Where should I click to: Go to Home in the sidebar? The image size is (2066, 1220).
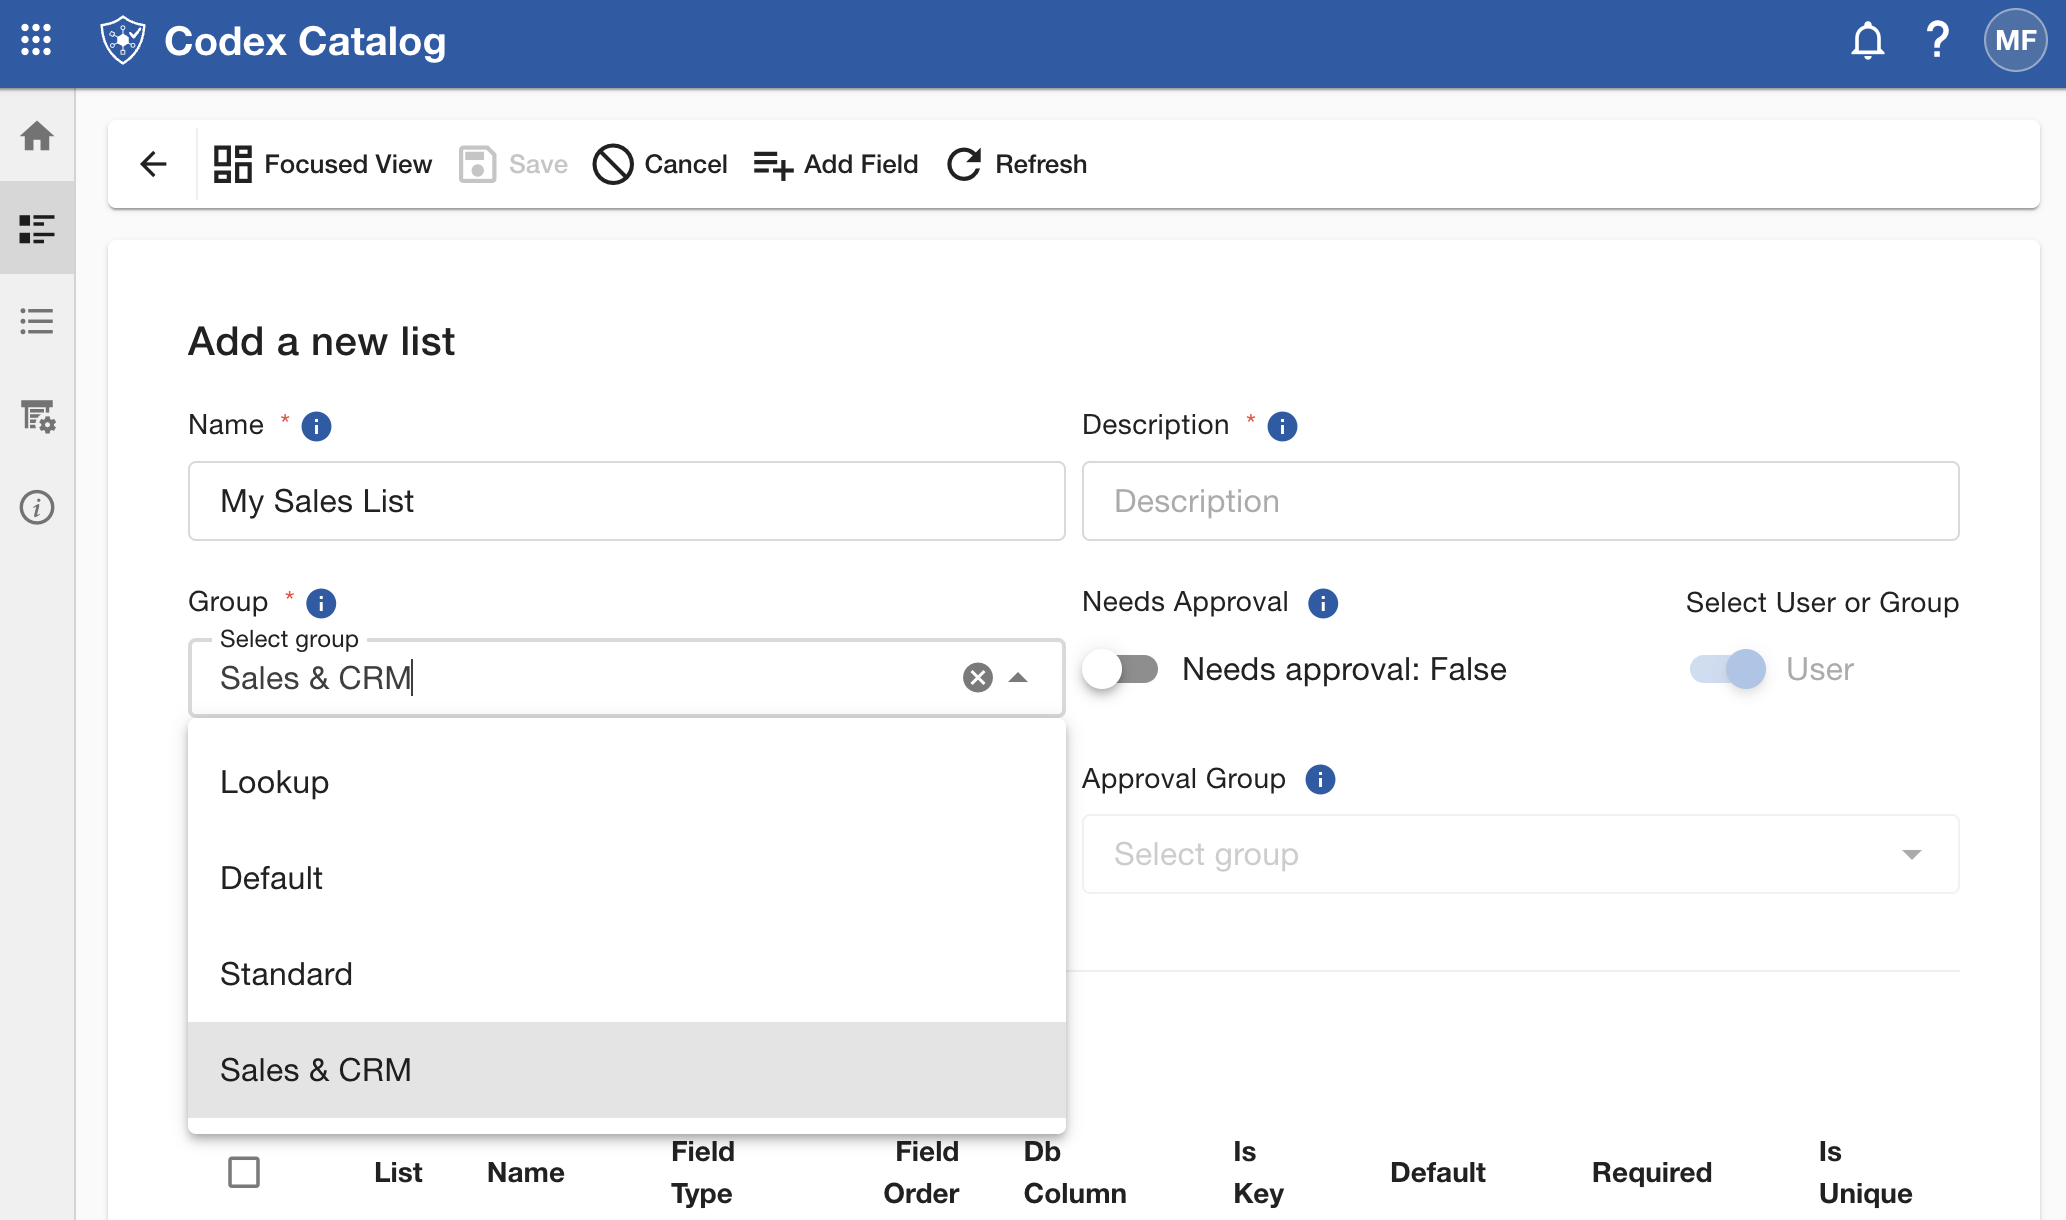37,136
